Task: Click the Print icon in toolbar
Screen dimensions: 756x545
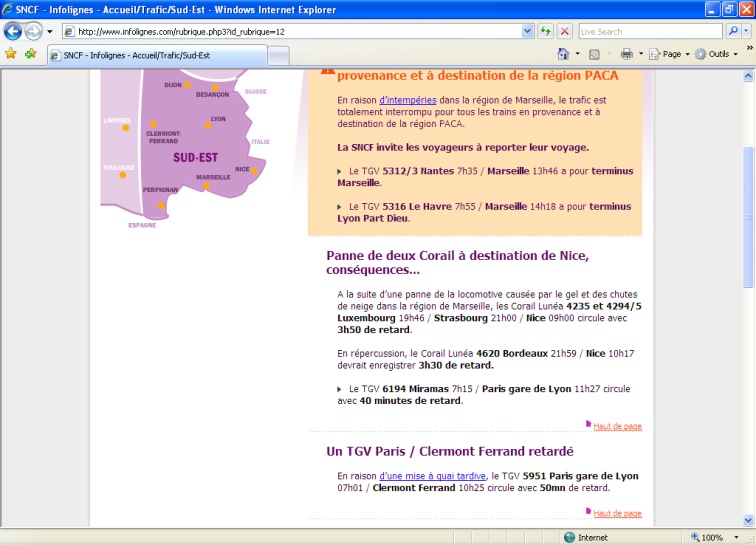Action: [x=626, y=54]
